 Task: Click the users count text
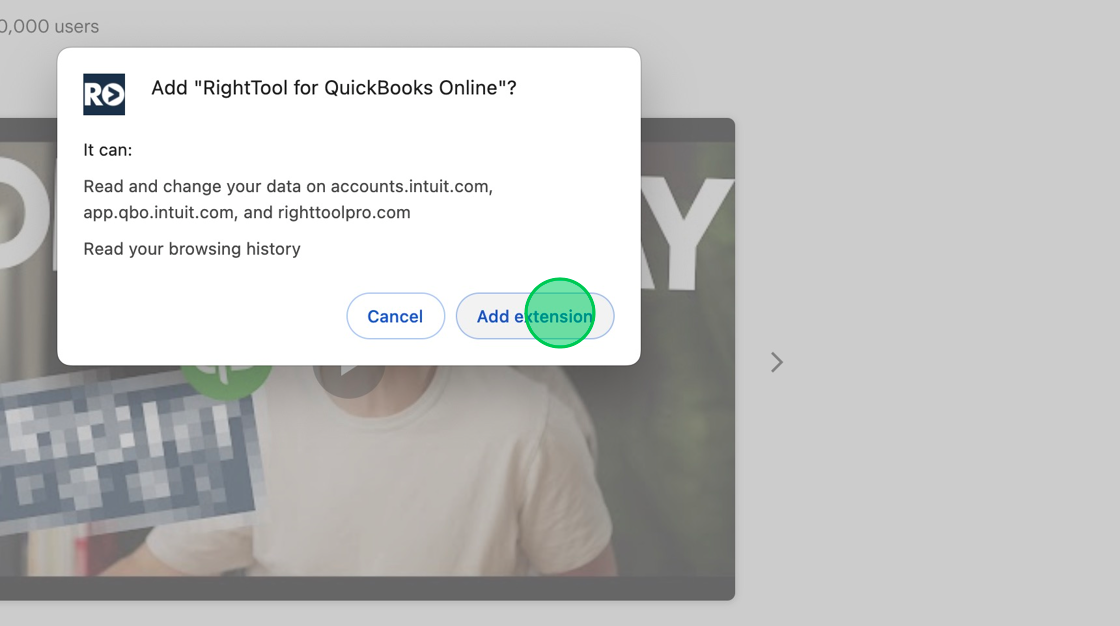click(x=49, y=26)
